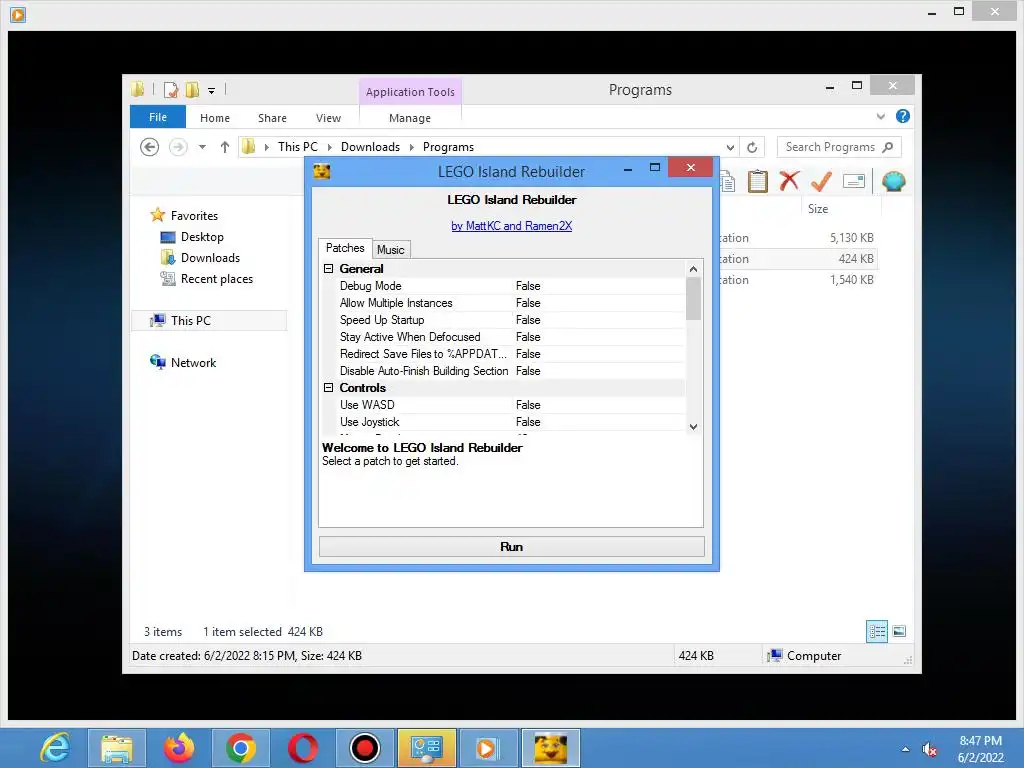Select the 5,130 KB file row

point(797,238)
